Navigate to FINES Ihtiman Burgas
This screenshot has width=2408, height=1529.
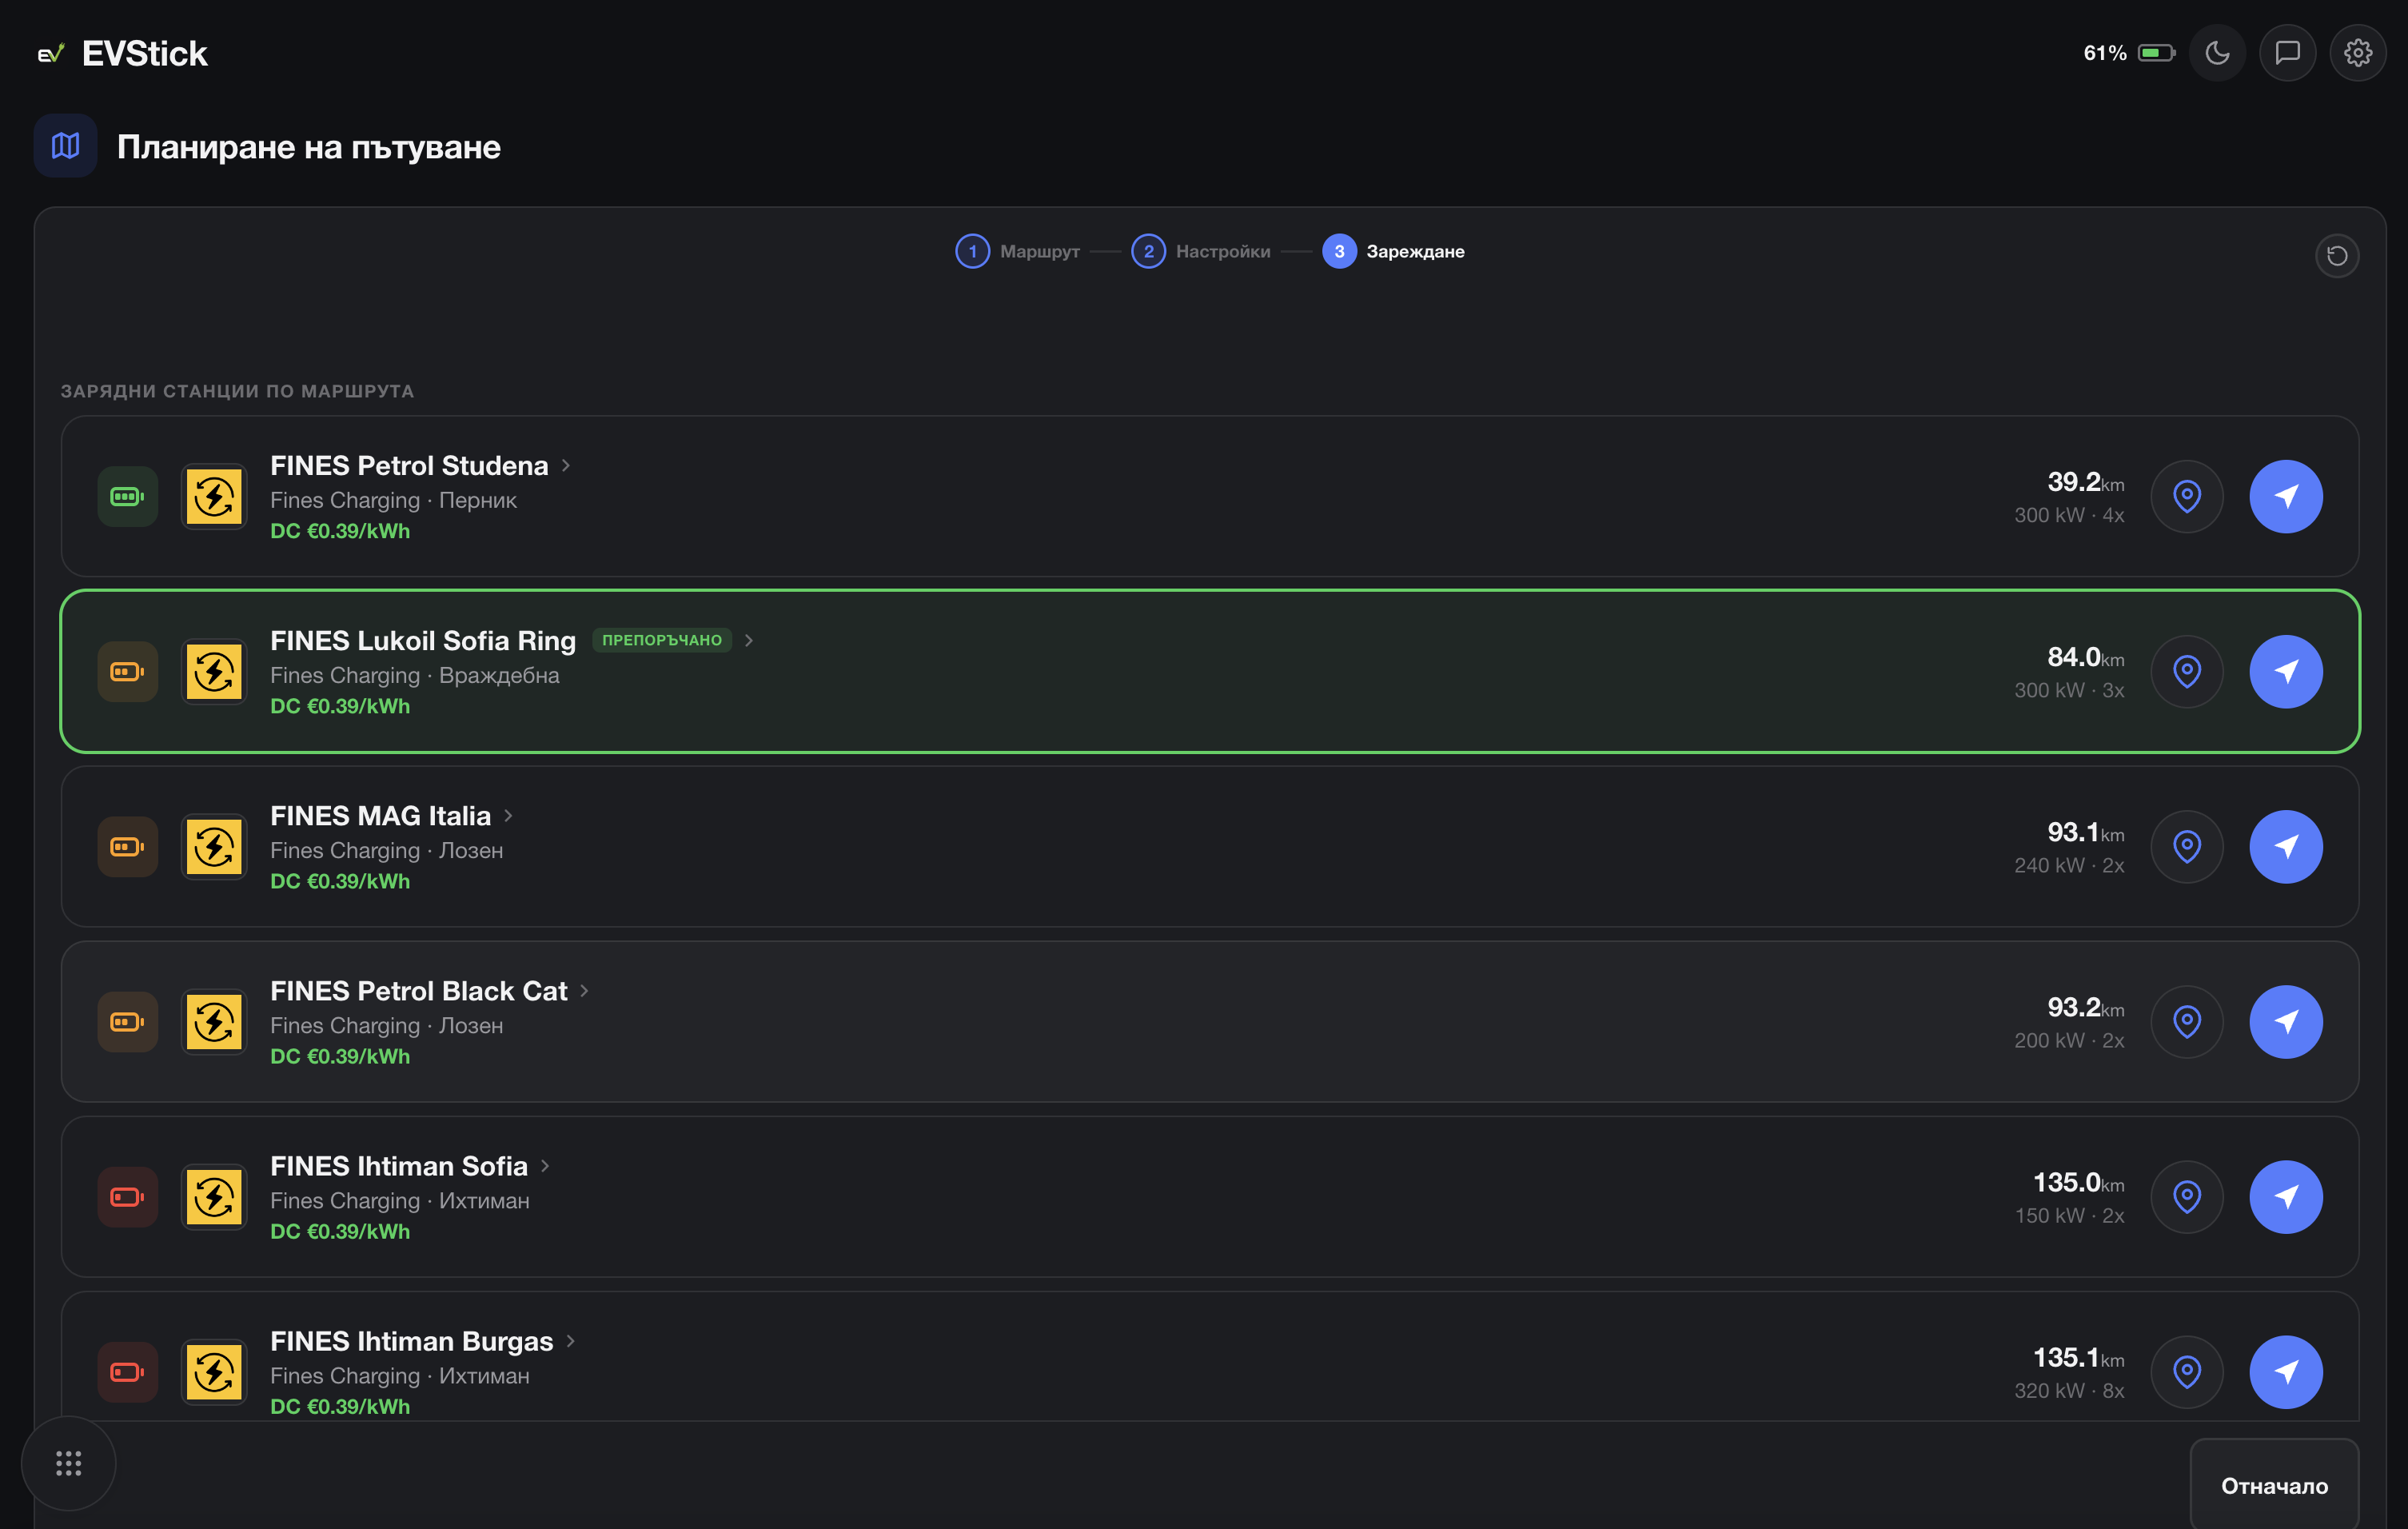tap(2286, 1372)
